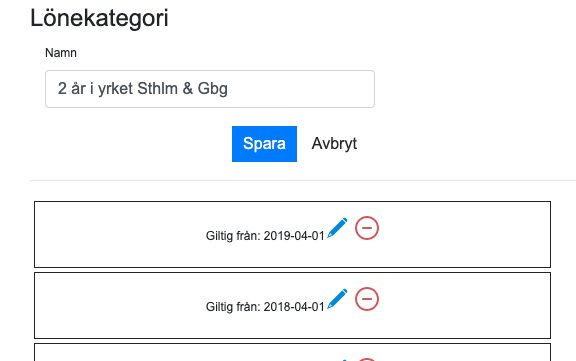The height and width of the screenshot is (361, 576).
Task: Delete the 2018-04-01 entry with red minus
Action: click(x=367, y=299)
